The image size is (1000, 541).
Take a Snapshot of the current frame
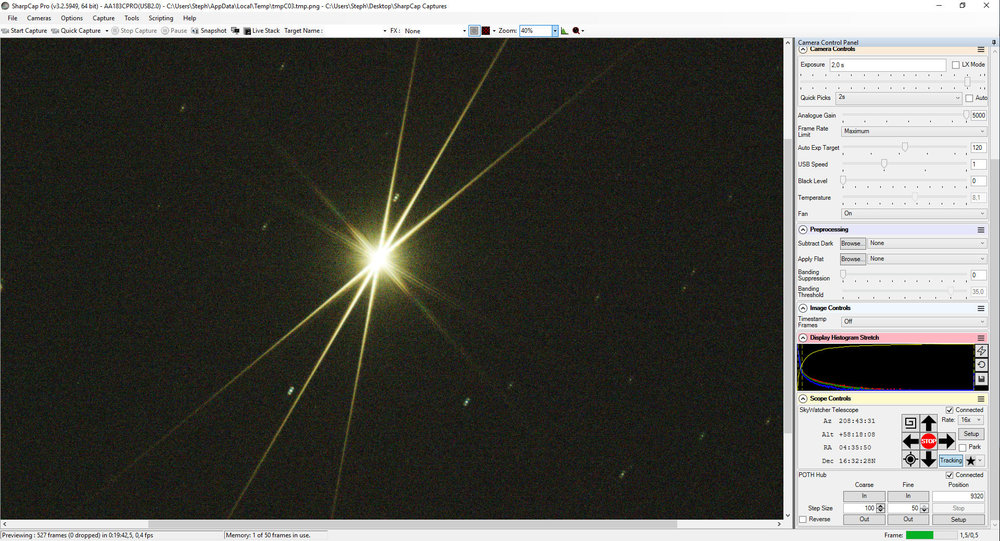[x=209, y=31]
